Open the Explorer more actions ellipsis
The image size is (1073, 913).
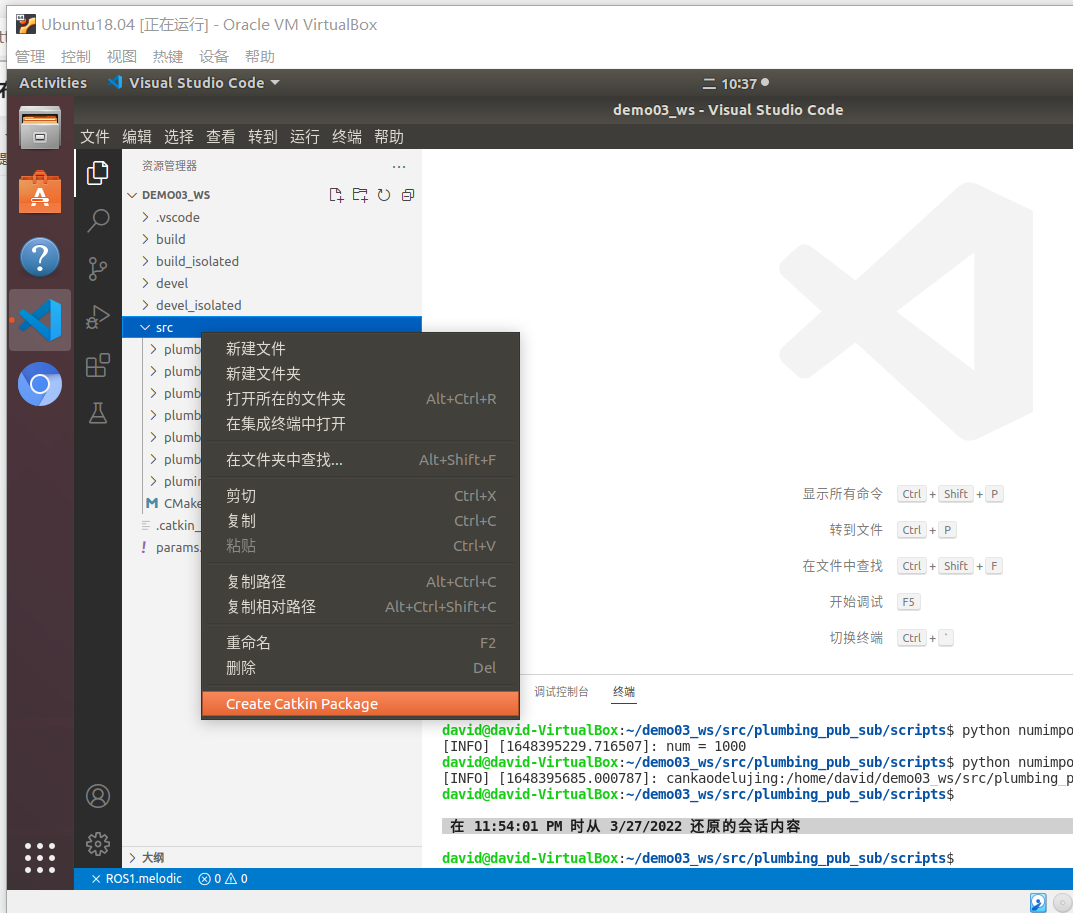pyautogui.click(x=399, y=166)
